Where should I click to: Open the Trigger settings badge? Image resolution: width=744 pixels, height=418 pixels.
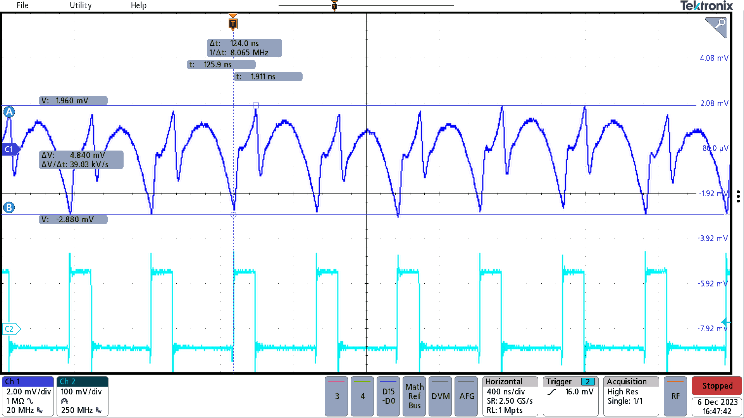coord(570,396)
